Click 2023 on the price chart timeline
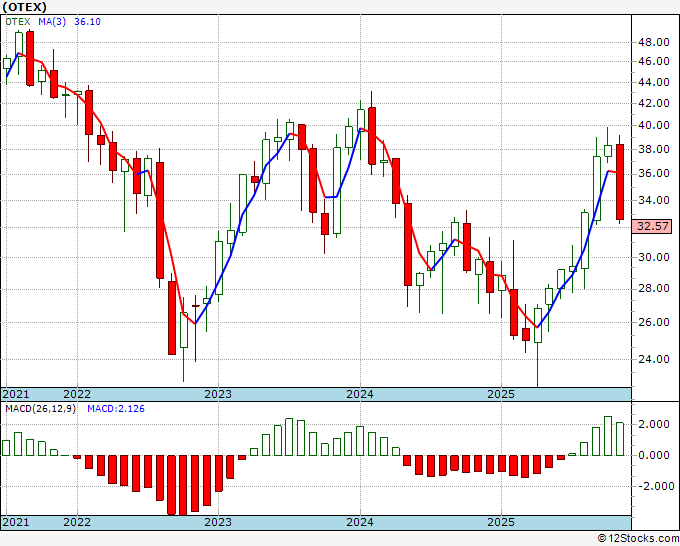This screenshot has width=680, height=546. [x=218, y=394]
